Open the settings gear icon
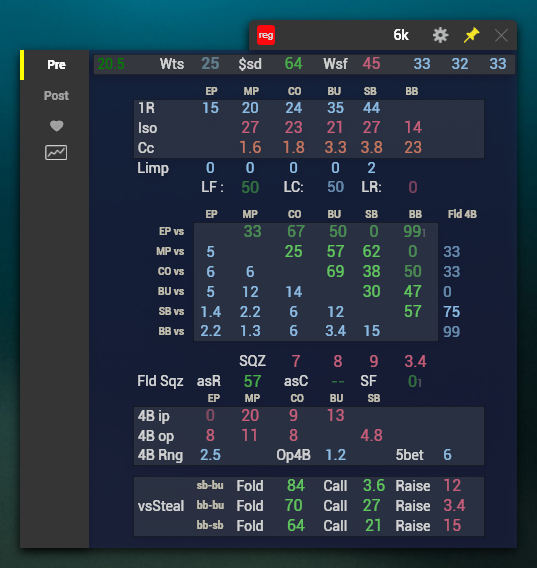537x568 pixels. (440, 35)
